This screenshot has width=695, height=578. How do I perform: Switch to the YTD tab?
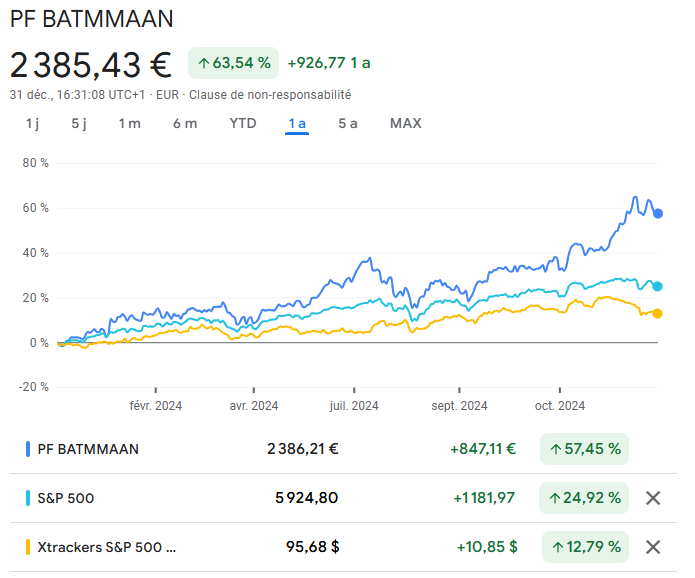pyautogui.click(x=243, y=123)
